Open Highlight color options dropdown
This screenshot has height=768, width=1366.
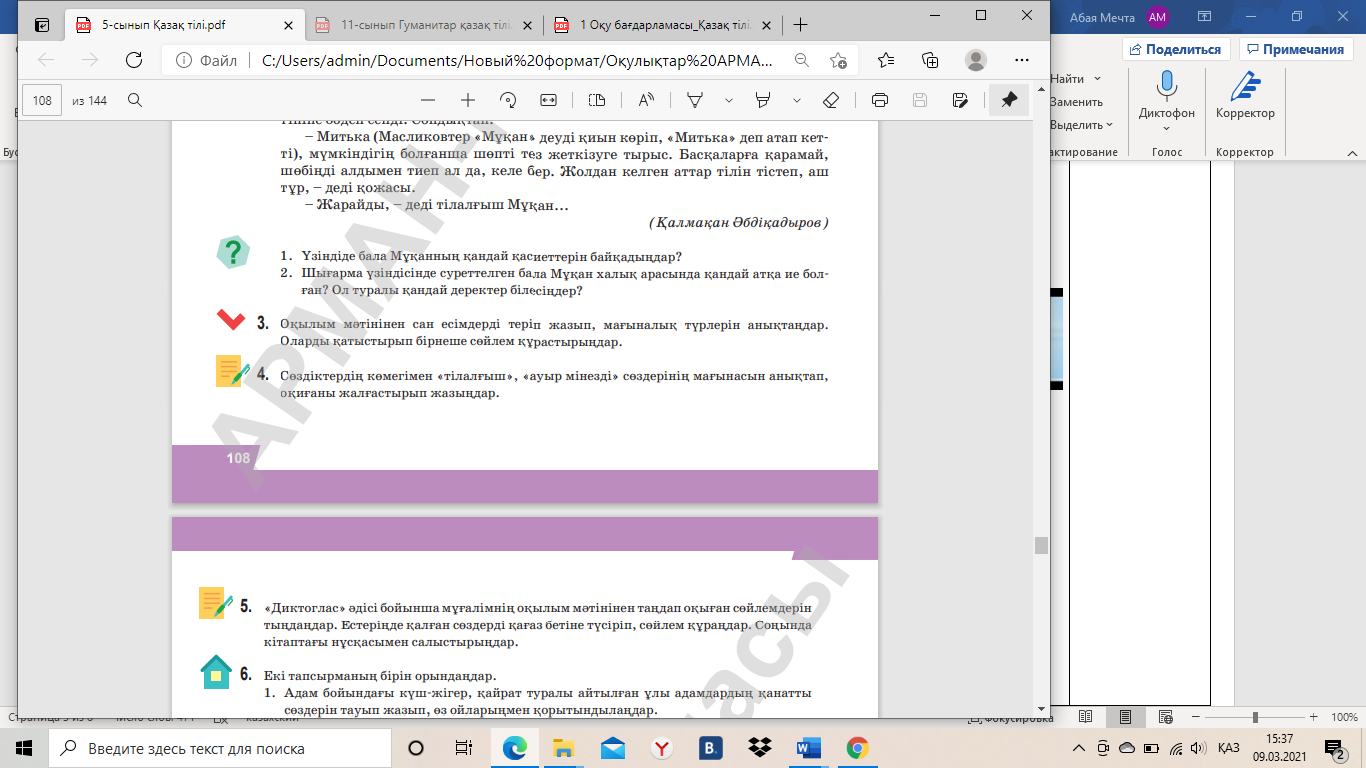point(797,100)
